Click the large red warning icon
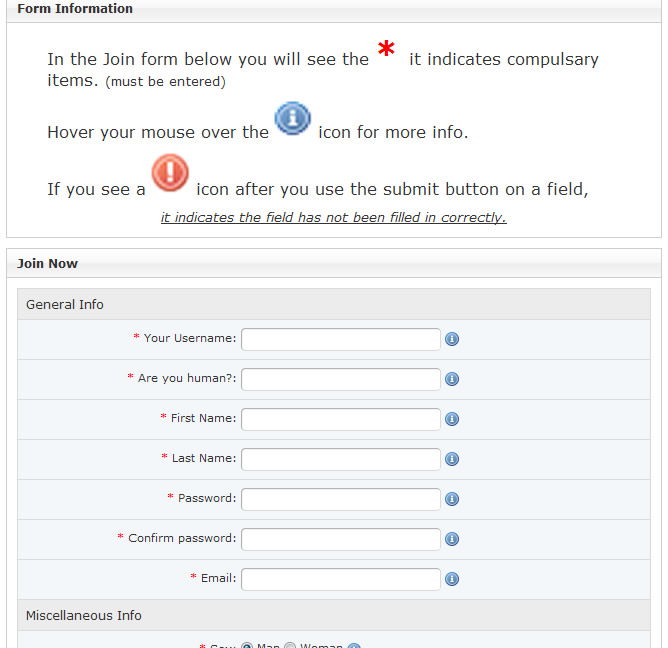Screen dimensions: 668x648 [171, 173]
